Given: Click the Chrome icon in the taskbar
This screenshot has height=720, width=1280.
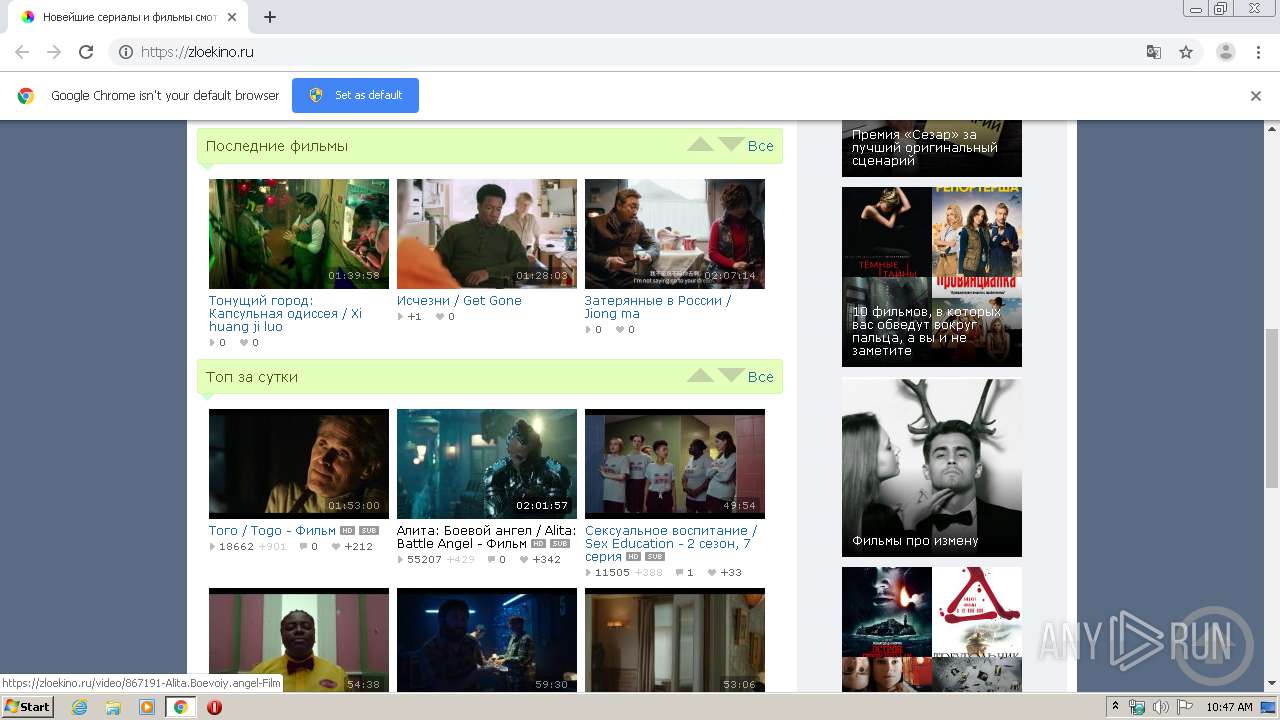Looking at the screenshot, I should click(x=180, y=707).
